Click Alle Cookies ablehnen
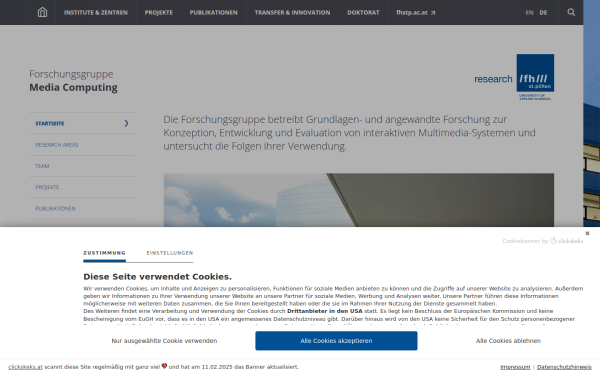The height and width of the screenshot is (375, 600). tap(508, 341)
